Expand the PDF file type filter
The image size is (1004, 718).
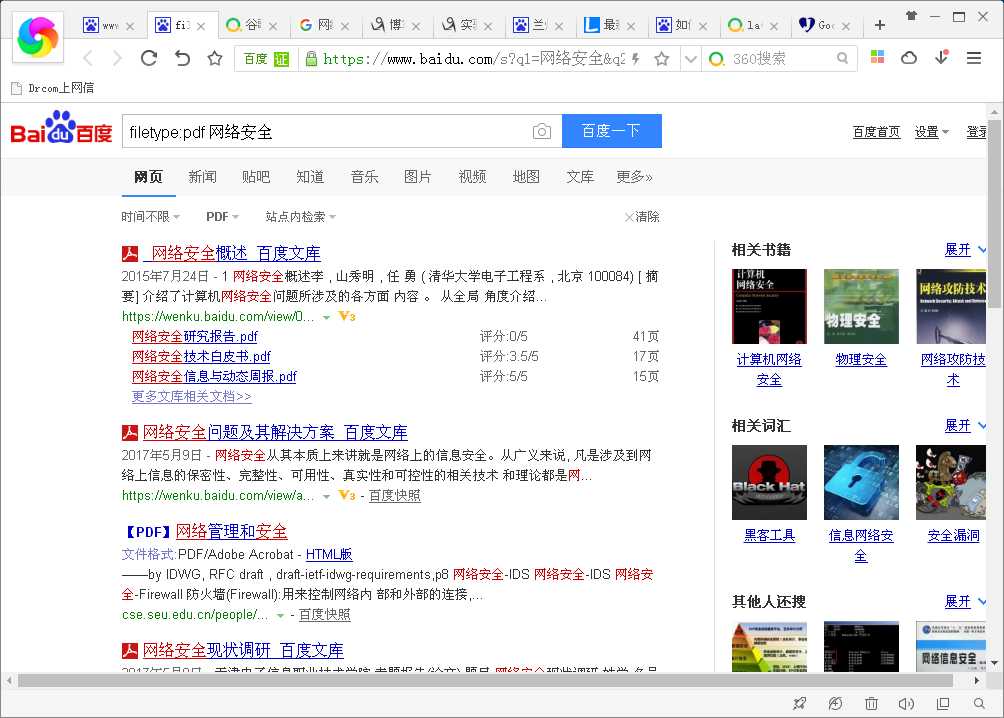pyautogui.click(x=222, y=216)
